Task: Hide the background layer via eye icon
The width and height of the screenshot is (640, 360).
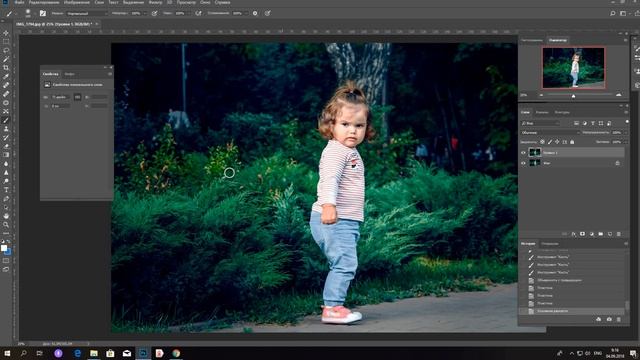Action: tap(523, 163)
